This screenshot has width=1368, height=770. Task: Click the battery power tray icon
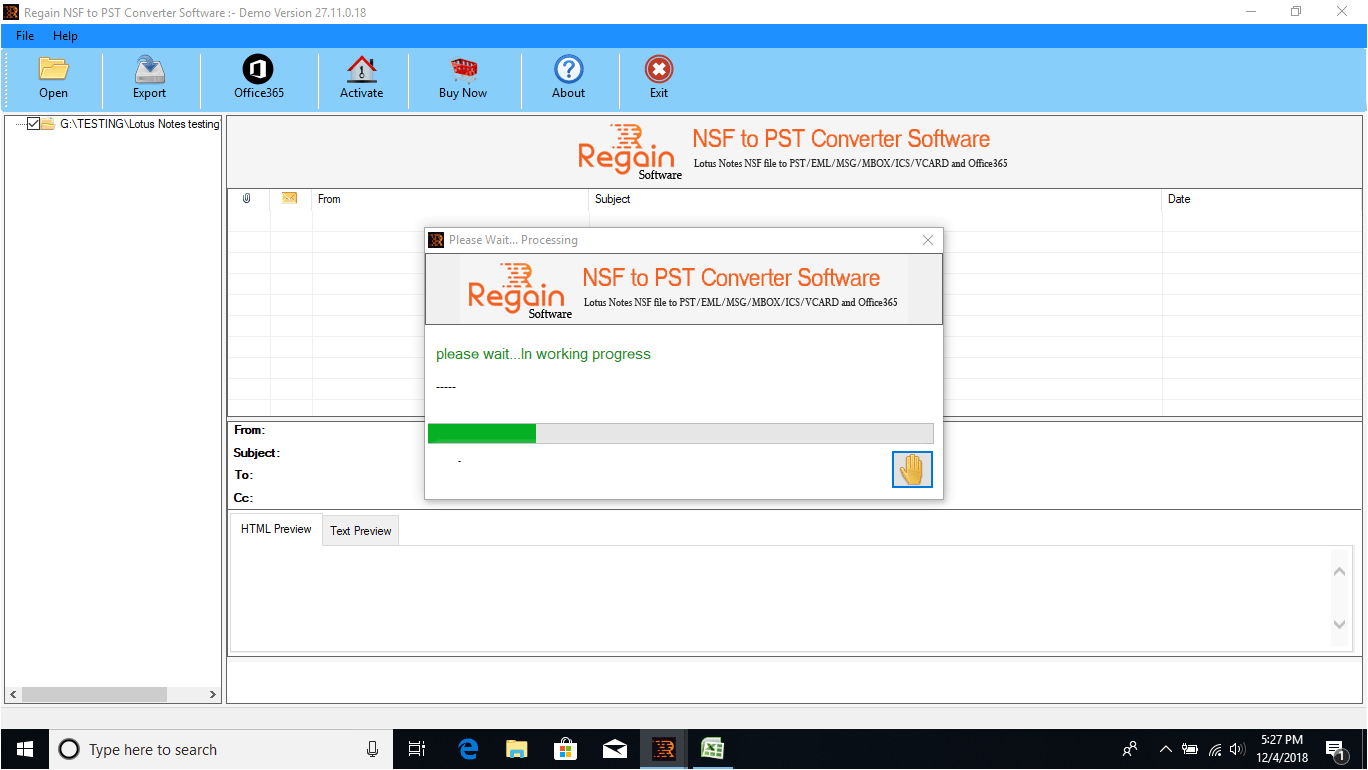point(1190,749)
